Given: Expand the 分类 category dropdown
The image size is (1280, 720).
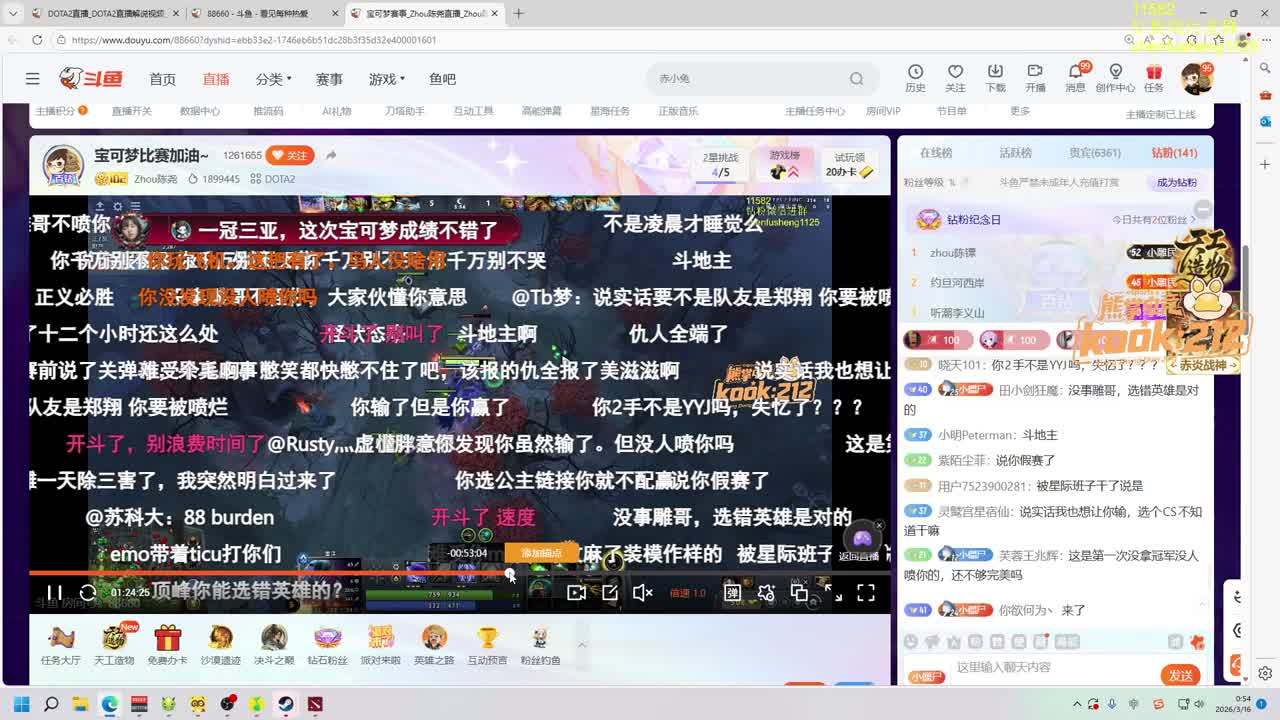Looking at the screenshot, I should (273, 79).
